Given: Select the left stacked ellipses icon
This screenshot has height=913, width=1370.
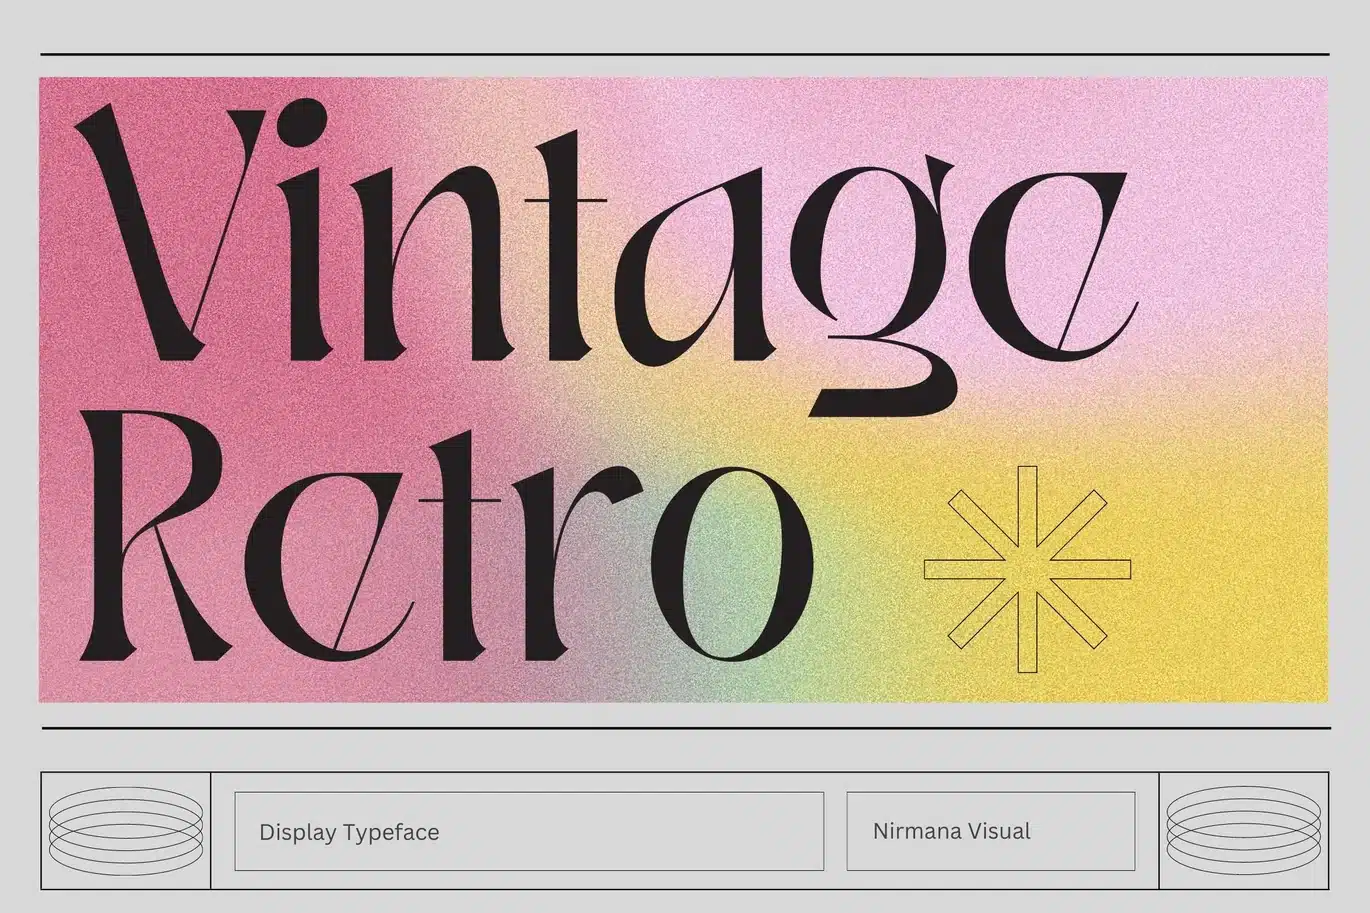Looking at the screenshot, I should (125, 831).
